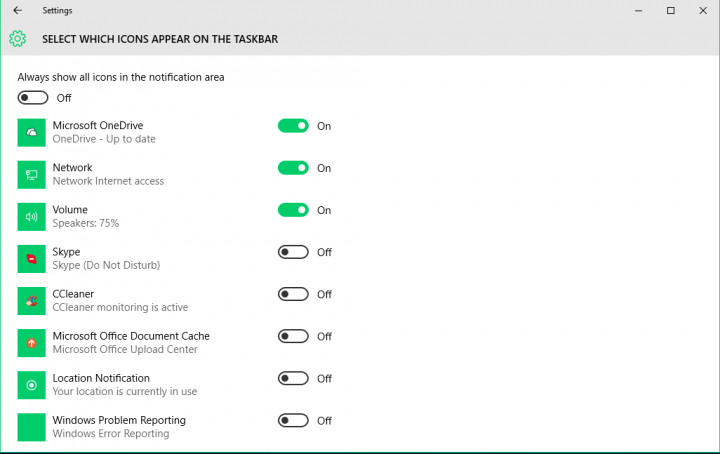The image size is (720, 454).
Task: Click the Volume speaker icon
Action: pyautogui.click(x=31, y=217)
